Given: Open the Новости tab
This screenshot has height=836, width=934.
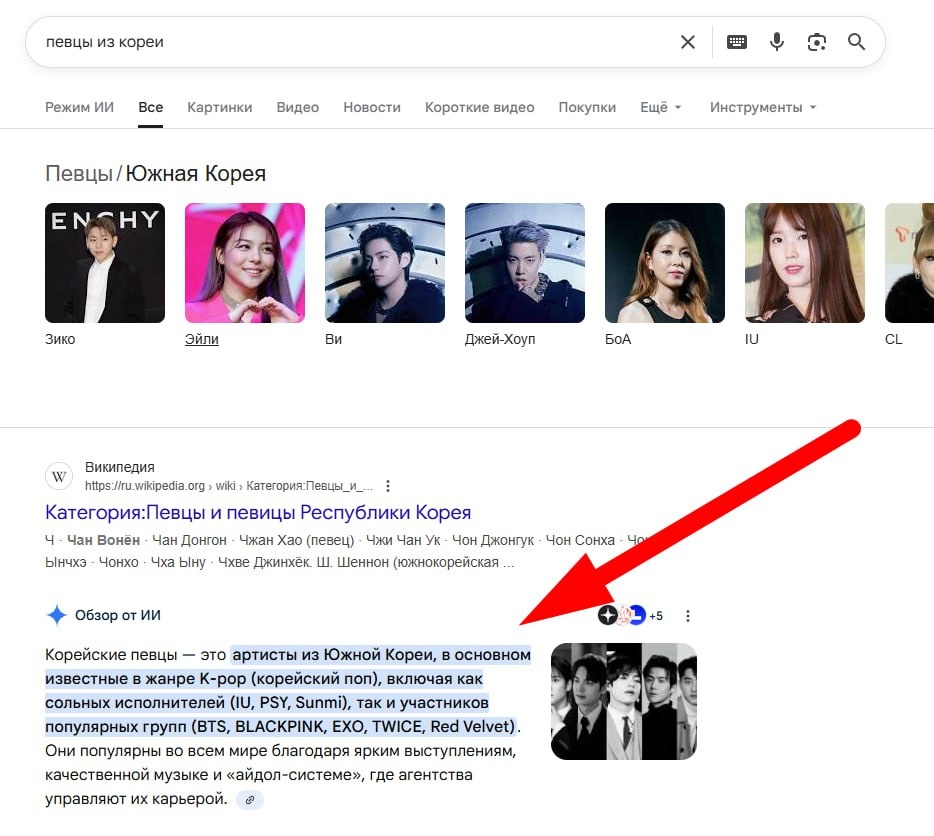Looking at the screenshot, I should pos(372,107).
